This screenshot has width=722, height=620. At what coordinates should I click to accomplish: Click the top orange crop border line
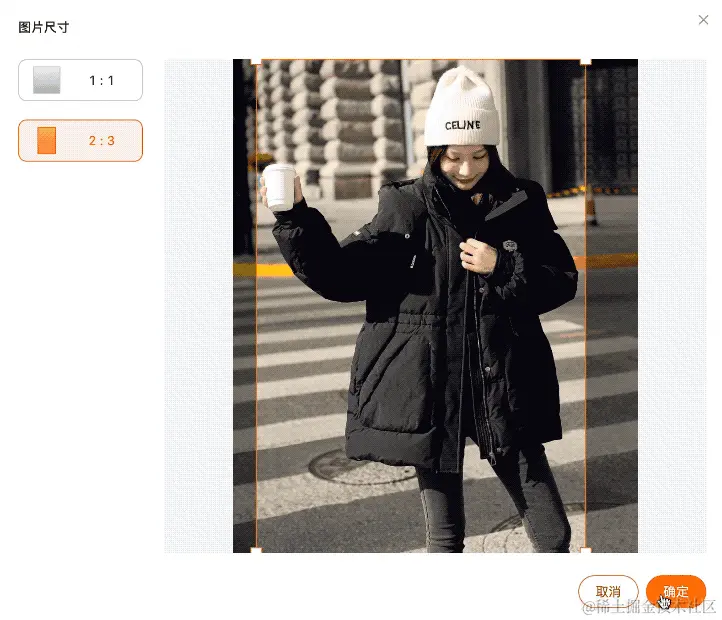point(420,60)
